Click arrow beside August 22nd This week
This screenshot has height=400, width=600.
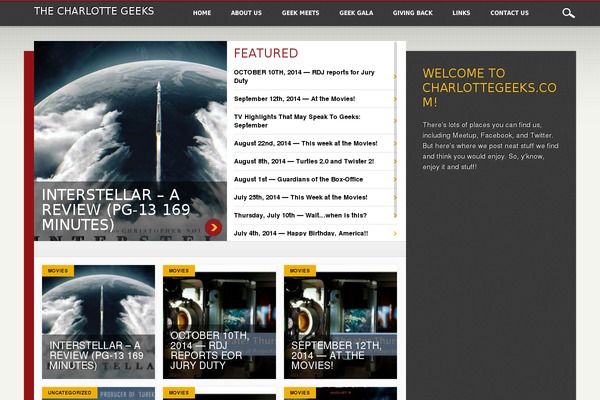395,144
